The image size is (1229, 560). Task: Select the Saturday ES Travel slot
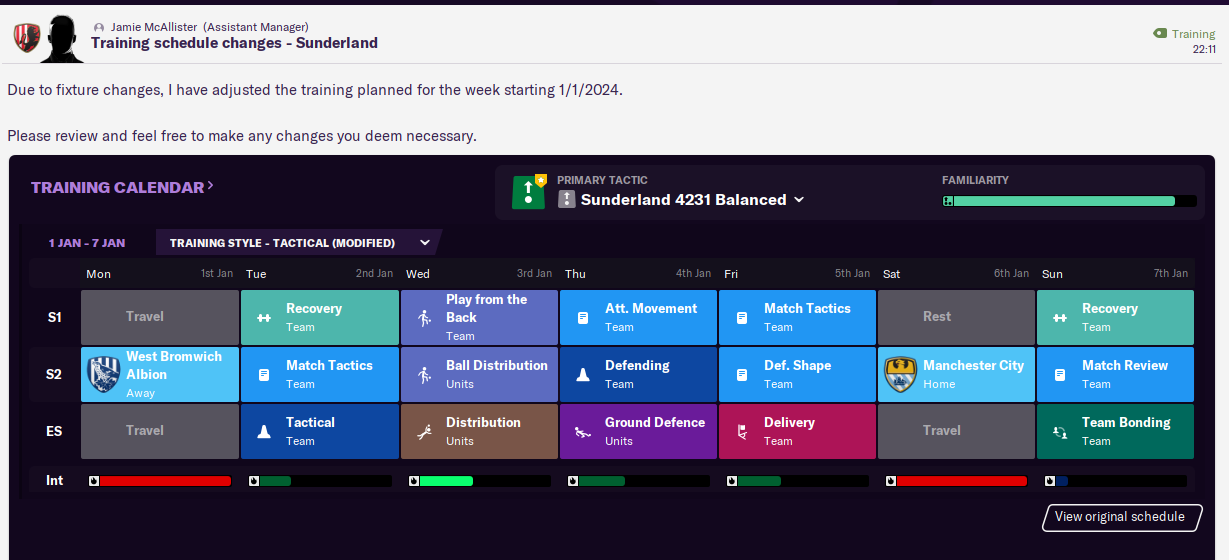point(956,431)
